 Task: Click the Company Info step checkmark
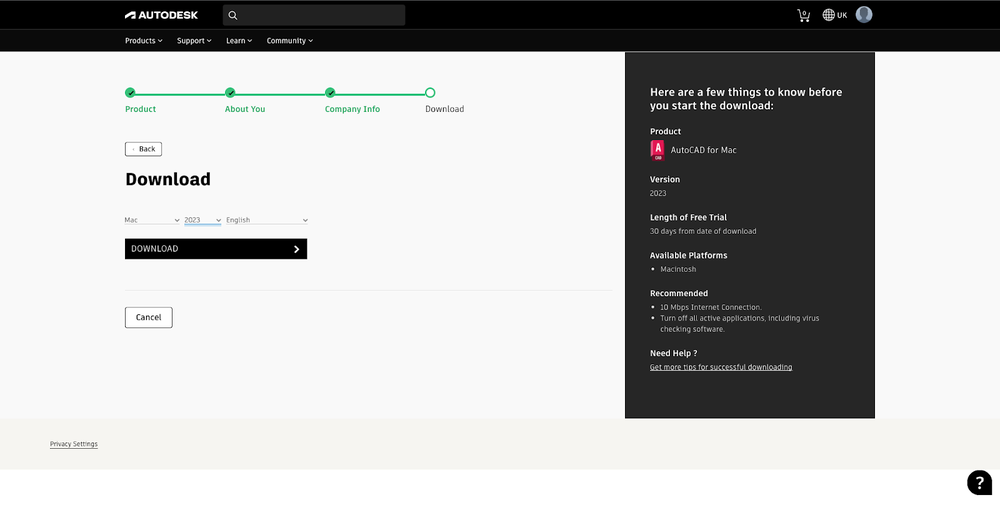(330, 93)
